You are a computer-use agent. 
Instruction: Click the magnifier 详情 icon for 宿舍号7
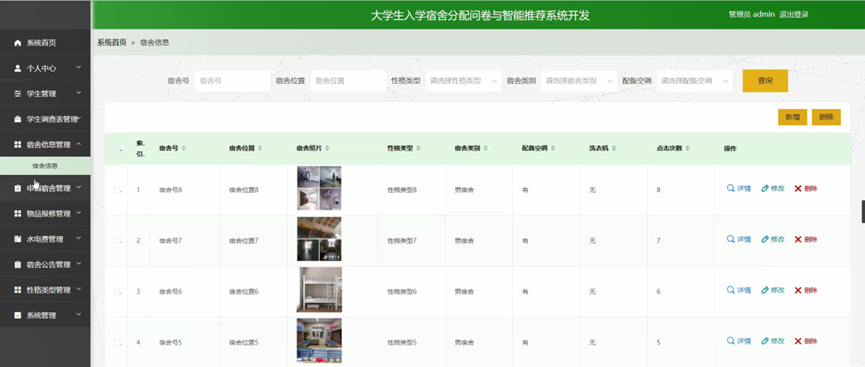pyautogui.click(x=730, y=239)
